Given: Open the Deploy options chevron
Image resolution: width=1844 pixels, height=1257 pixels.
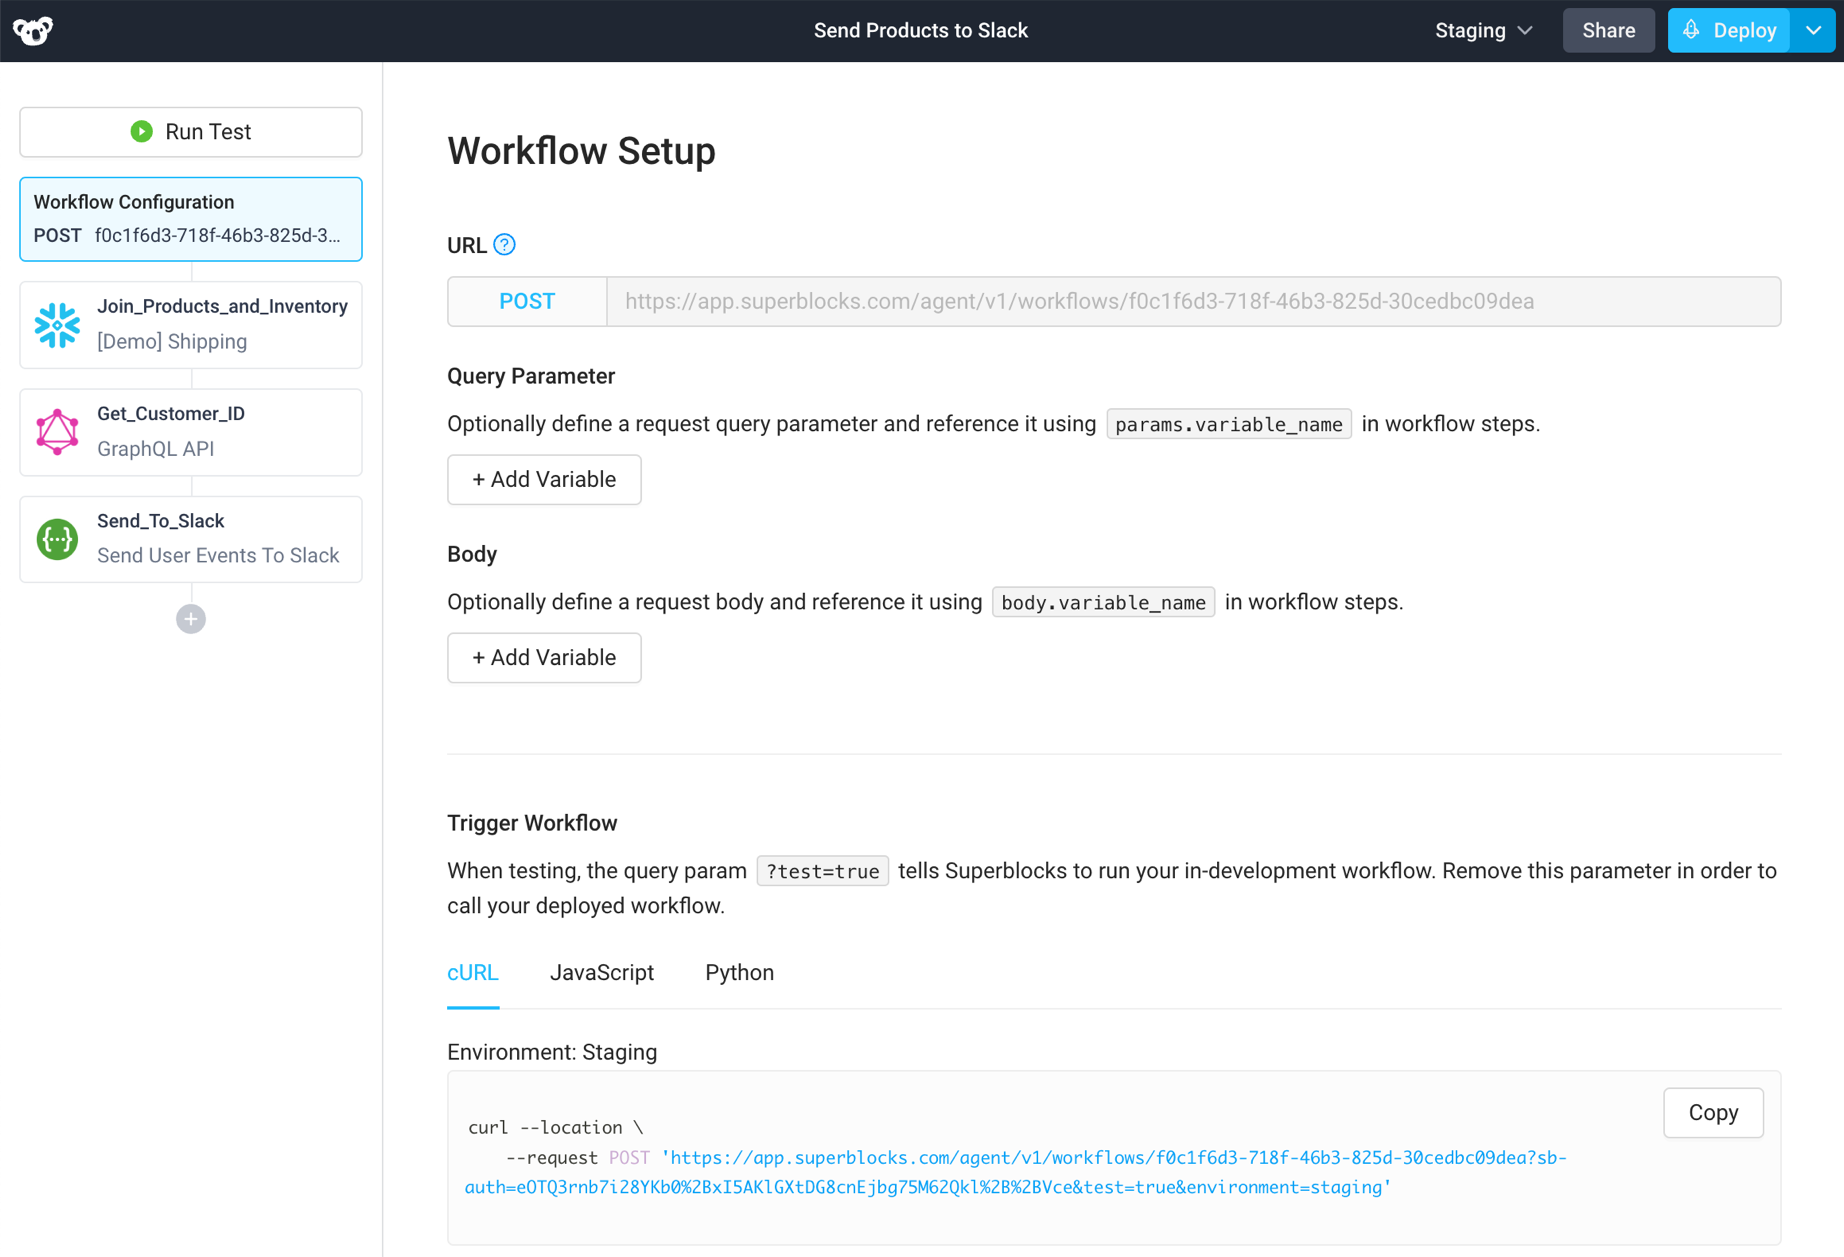Looking at the screenshot, I should [x=1813, y=30].
